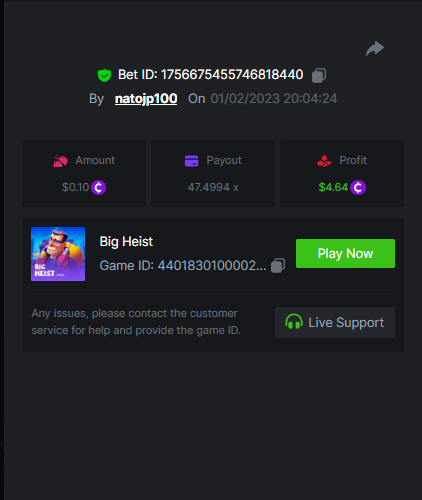The image size is (422, 500).
Task: Select the Bet ID number text
Action: [232, 75]
